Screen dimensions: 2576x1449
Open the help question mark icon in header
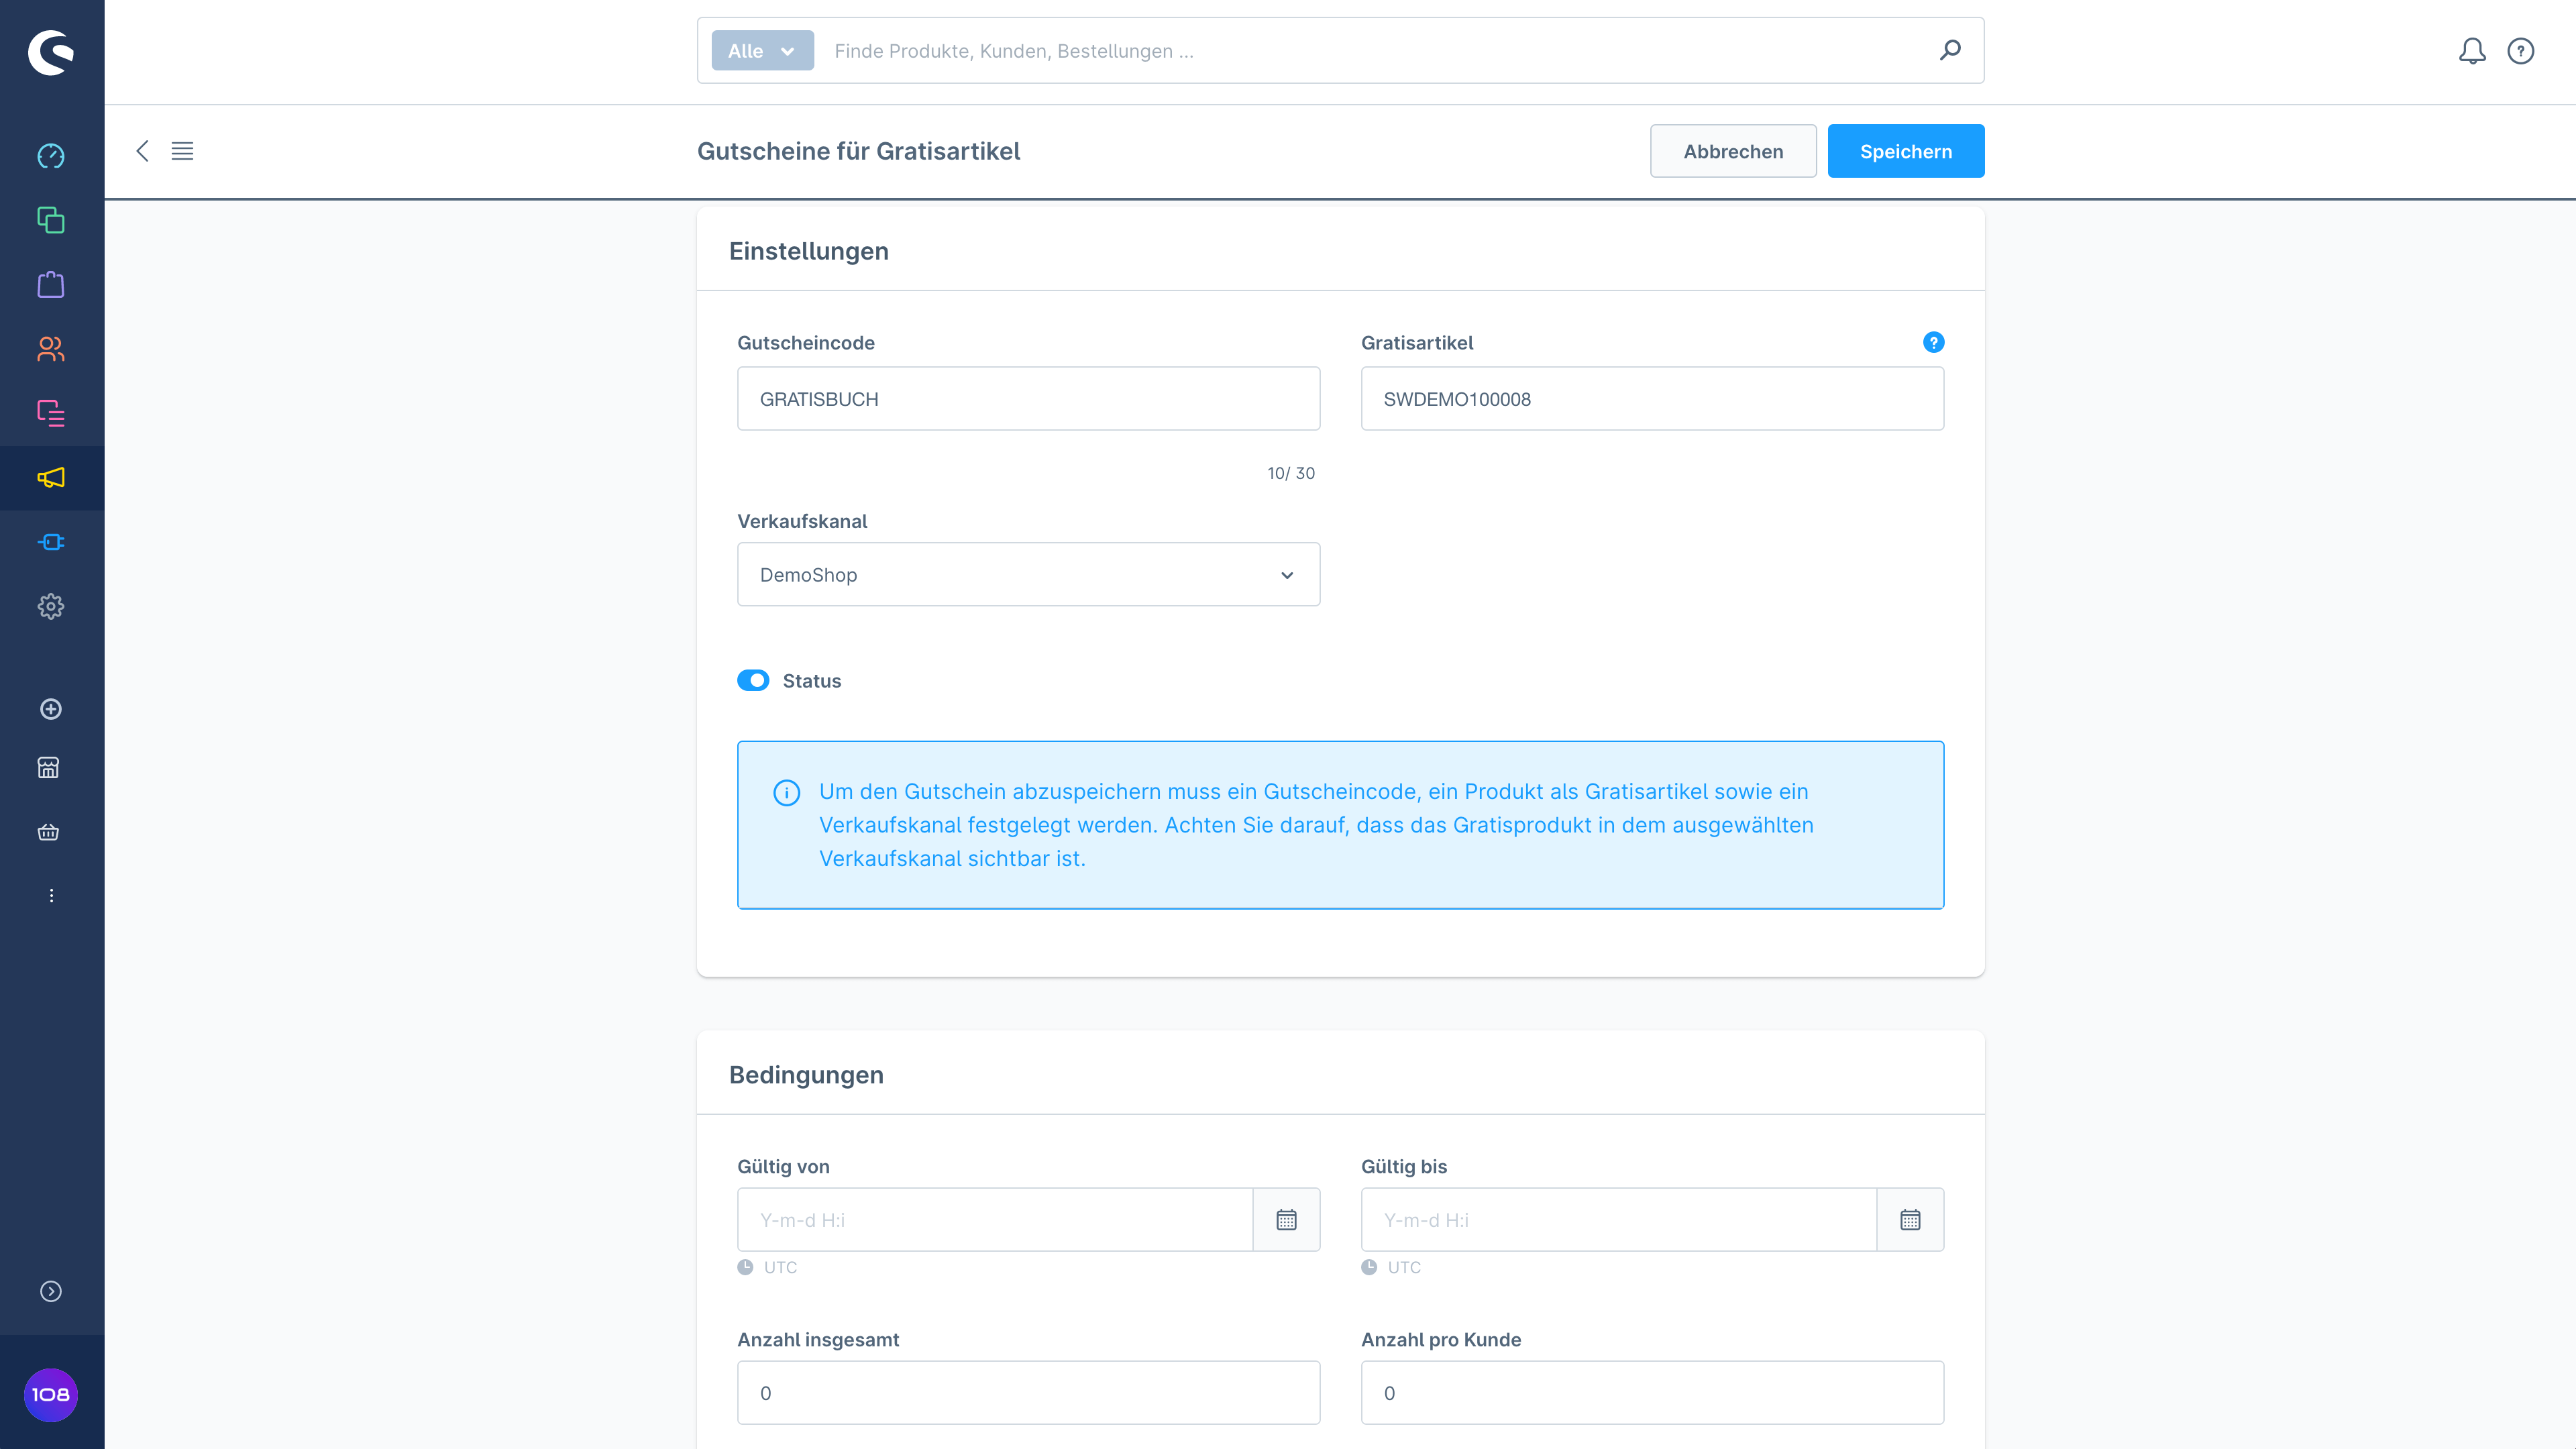coord(2521,51)
